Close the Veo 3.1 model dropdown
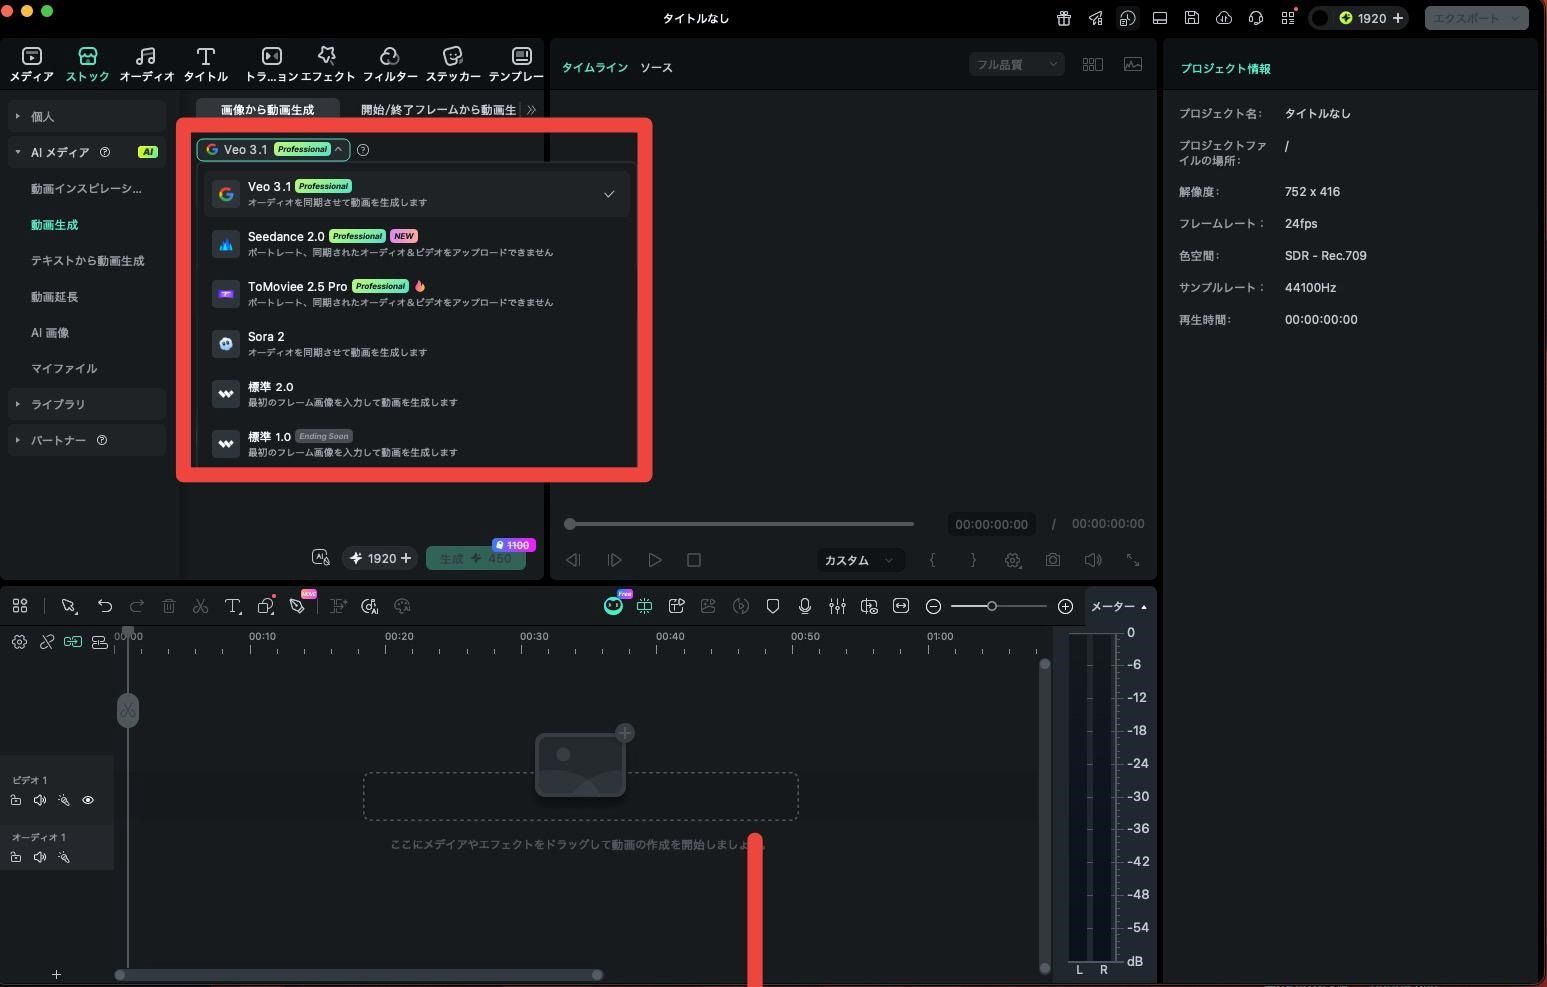This screenshot has height=987, width=1547. tap(273, 150)
